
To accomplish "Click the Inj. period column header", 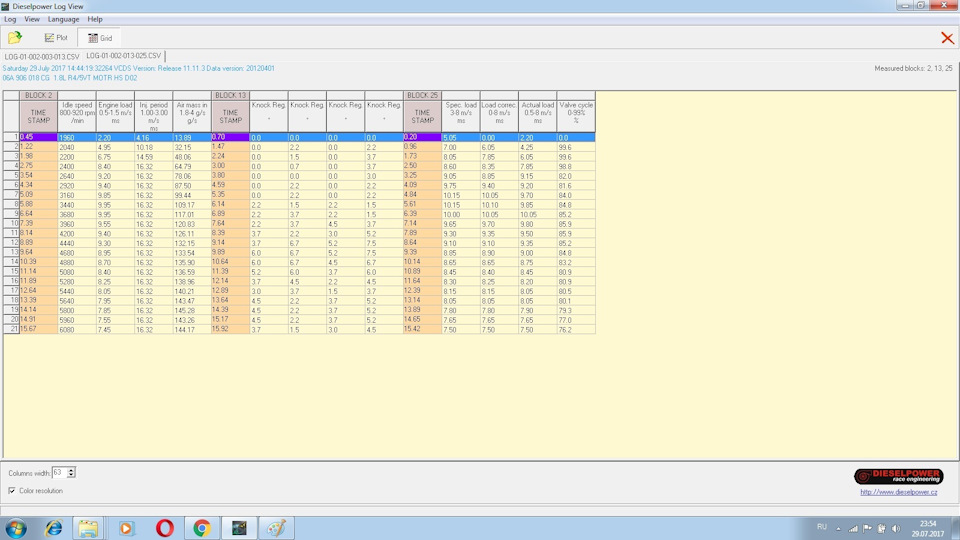I will point(154,116).
